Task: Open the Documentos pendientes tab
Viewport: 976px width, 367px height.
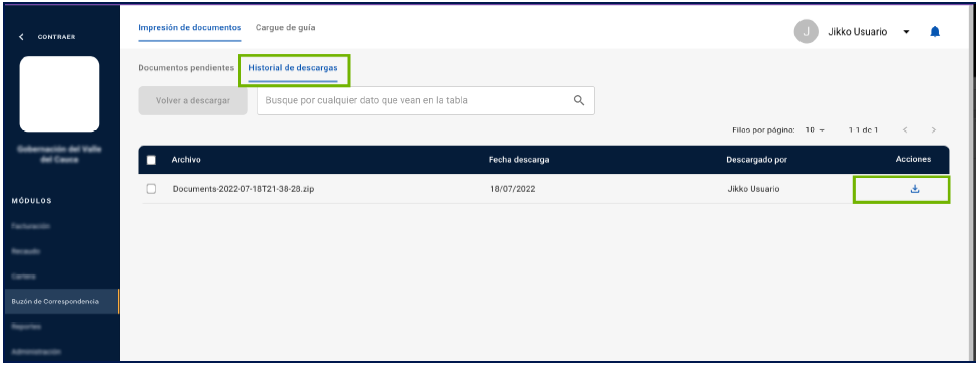Action: point(186,68)
